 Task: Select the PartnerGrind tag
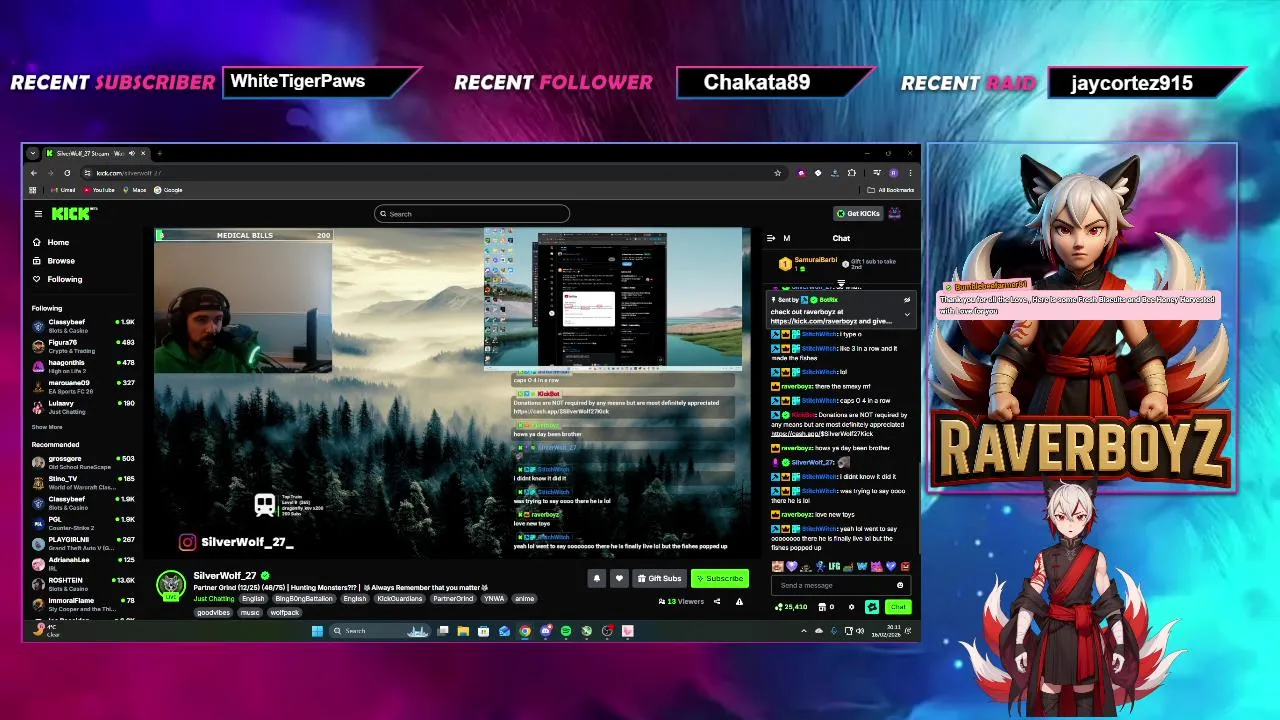[453, 598]
